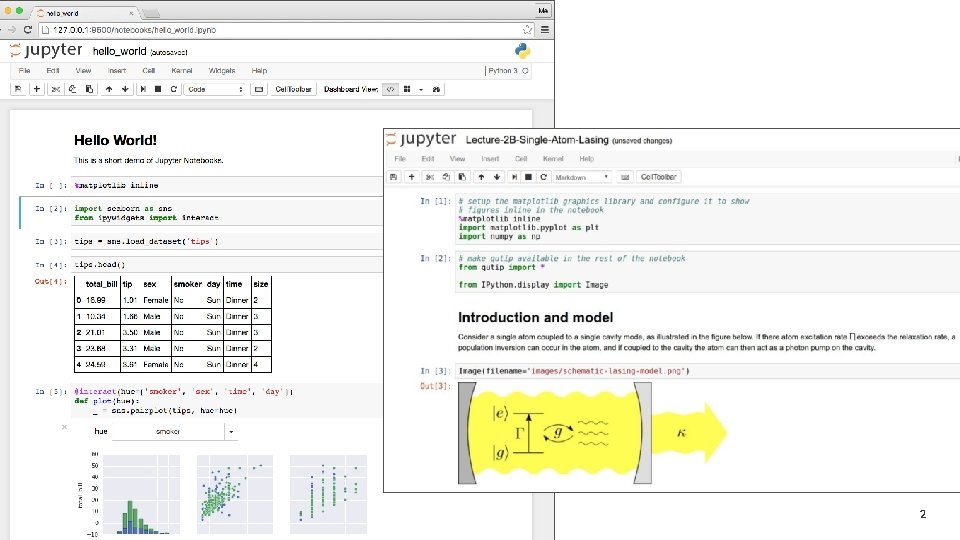Open cell type dropdown showing Code
The width and height of the screenshot is (960, 540).
pos(215,89)
